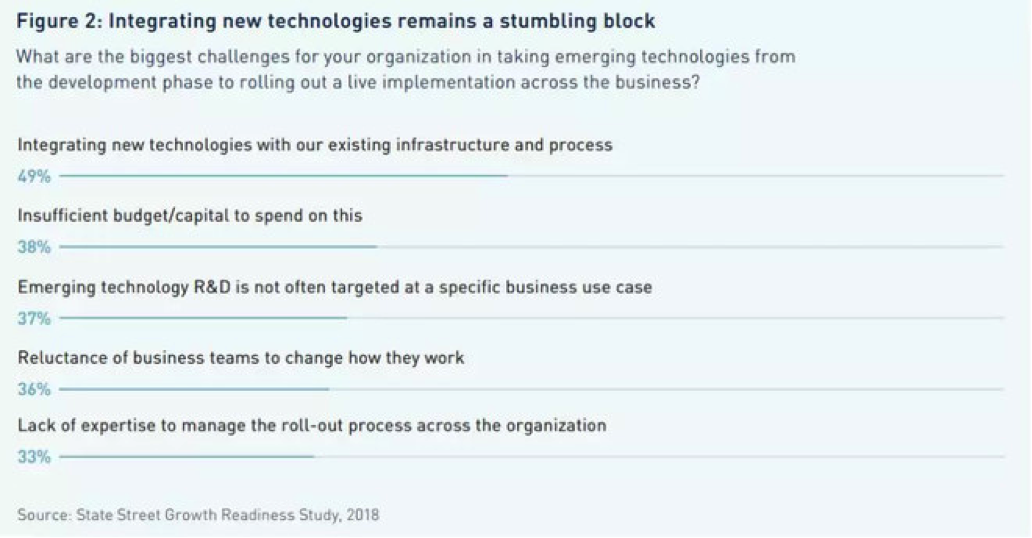Click the 38% percentage value
This screenshot has width=1032, height=538.
click(x=34, y=248)
